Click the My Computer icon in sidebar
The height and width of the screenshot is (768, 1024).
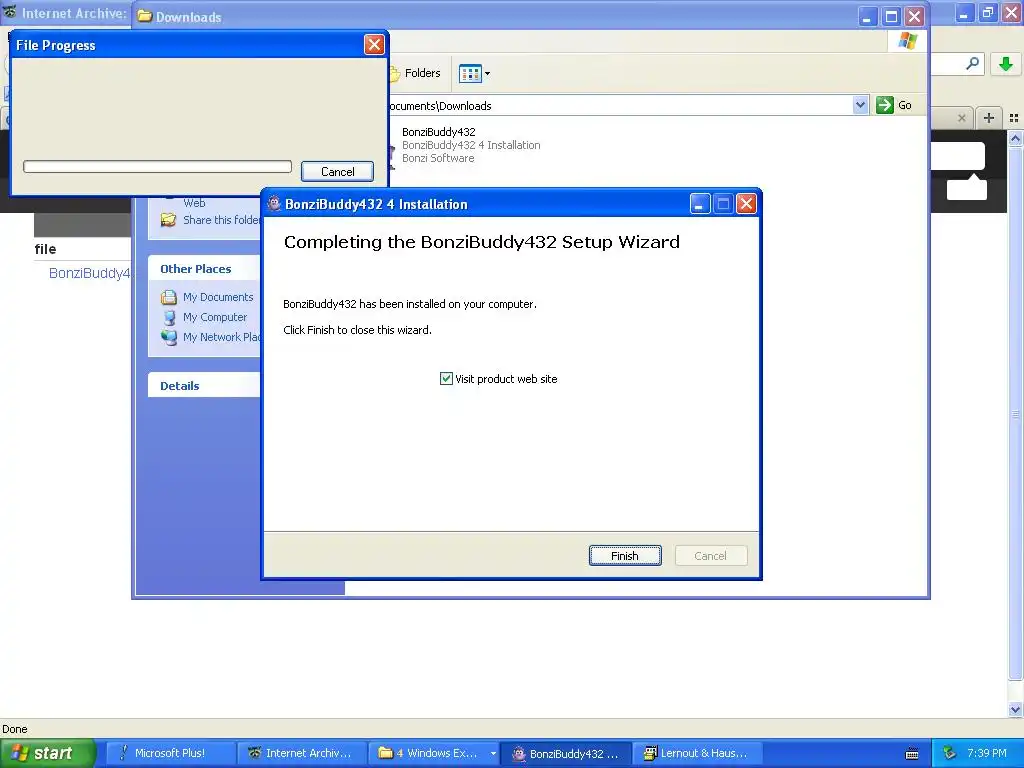click(168, 317)
